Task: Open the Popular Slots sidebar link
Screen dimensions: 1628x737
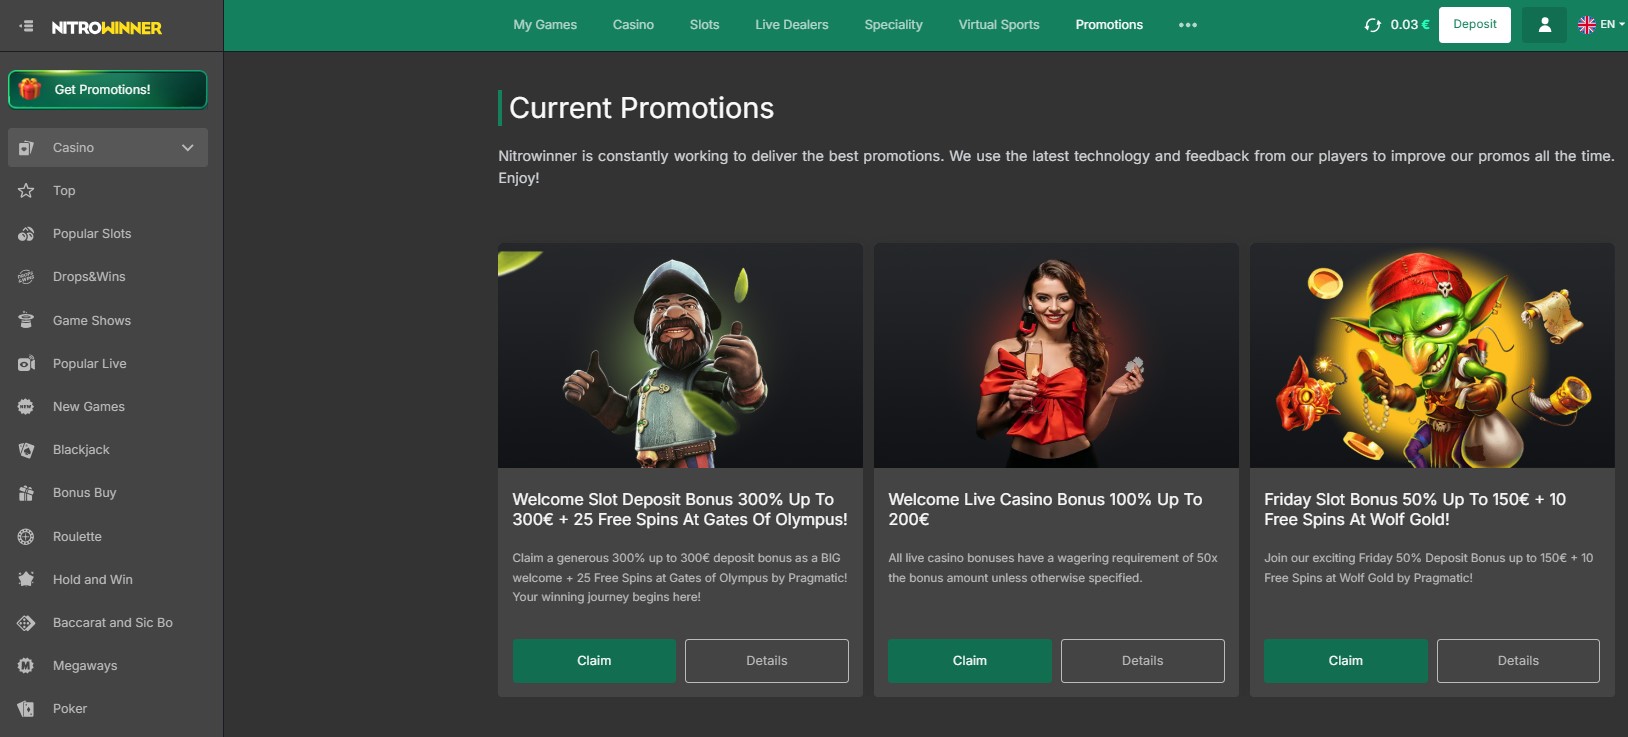Action: coord(92,234)
